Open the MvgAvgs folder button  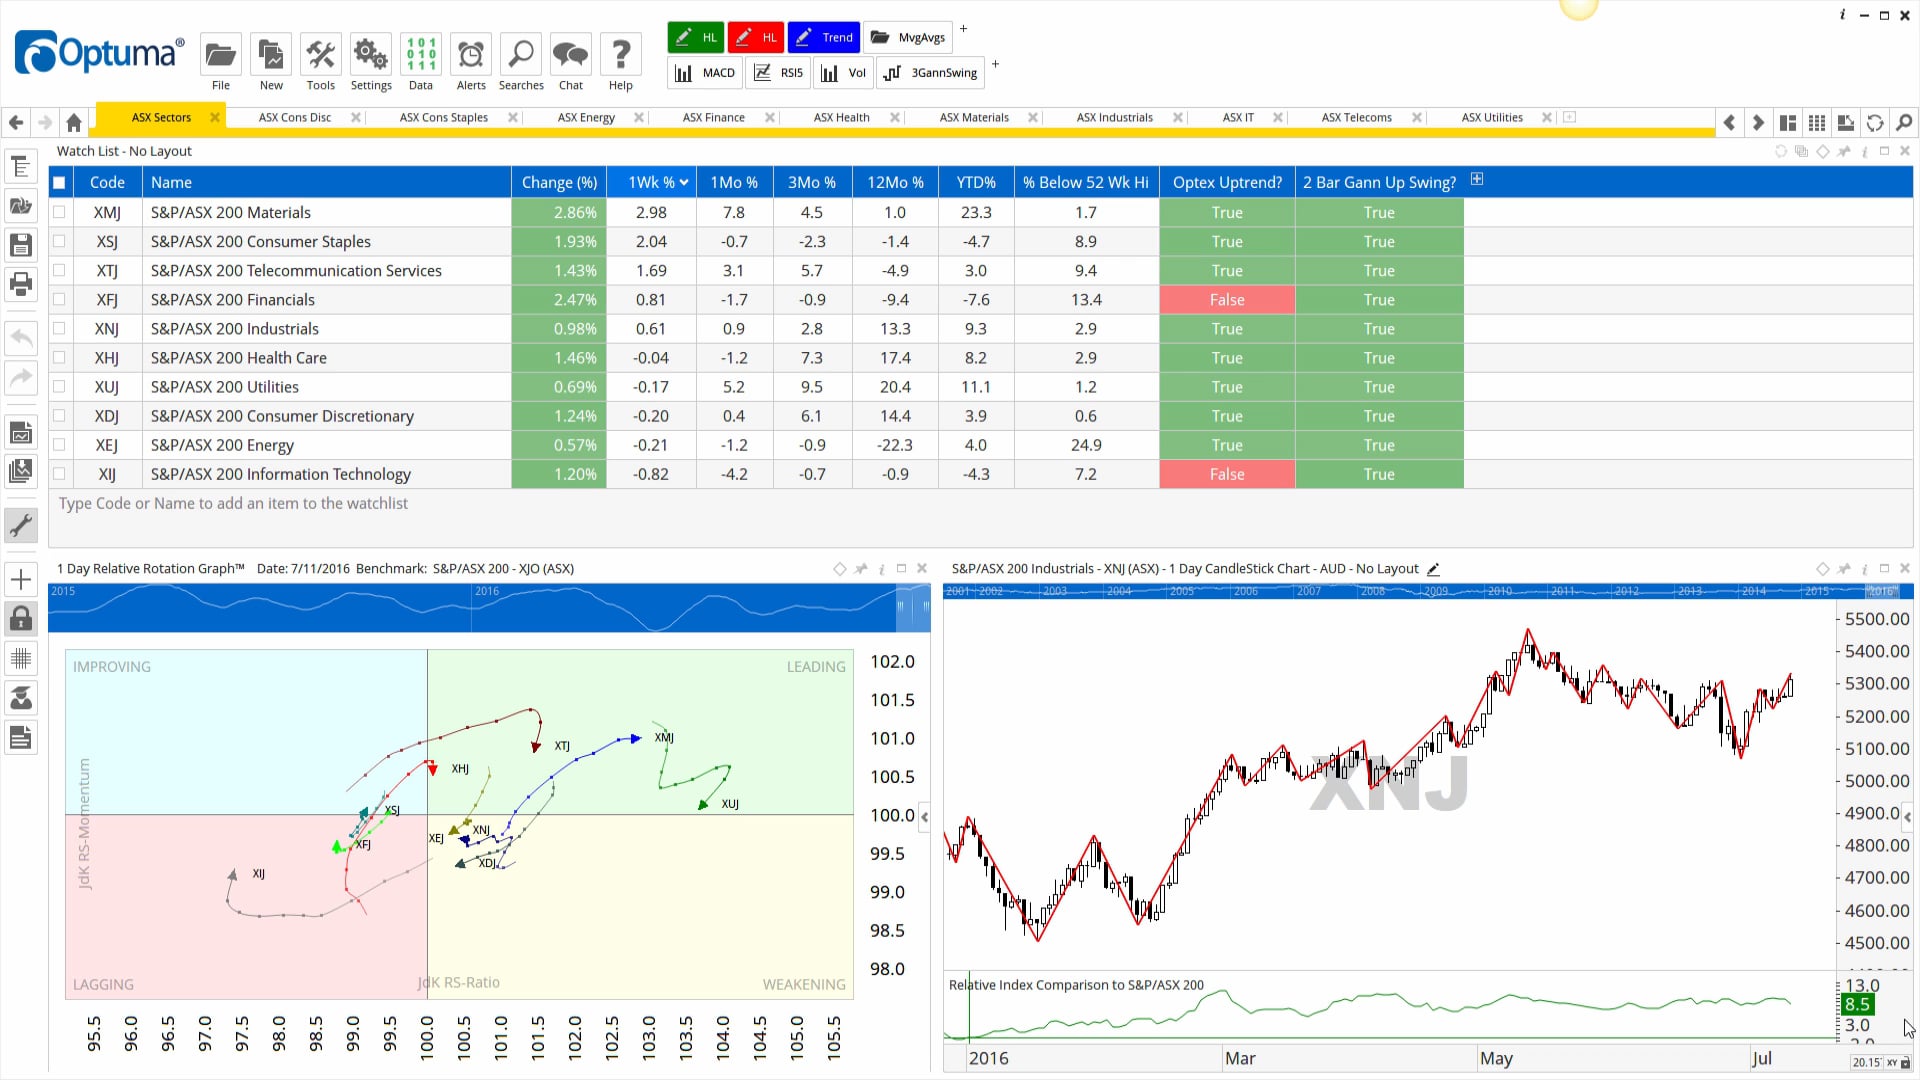tap(908, 37)
